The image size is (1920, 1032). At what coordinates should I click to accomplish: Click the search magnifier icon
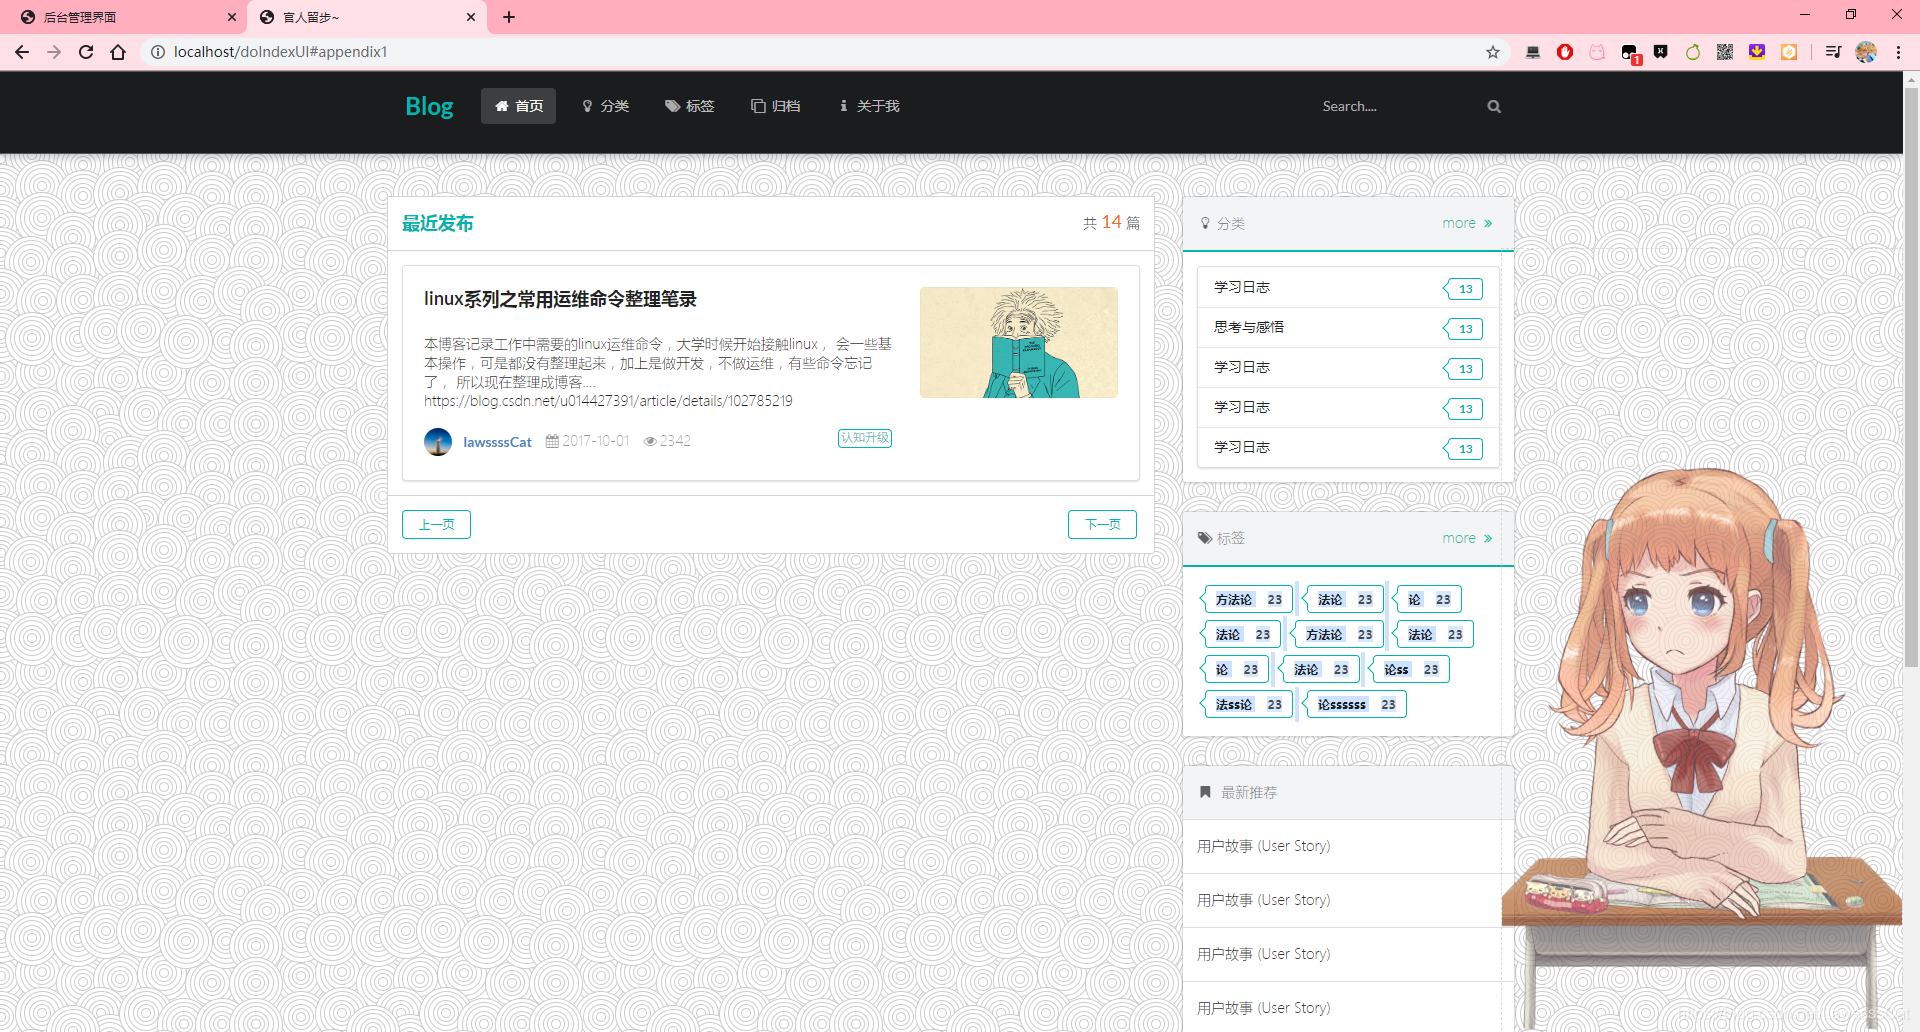point(1494,106)
